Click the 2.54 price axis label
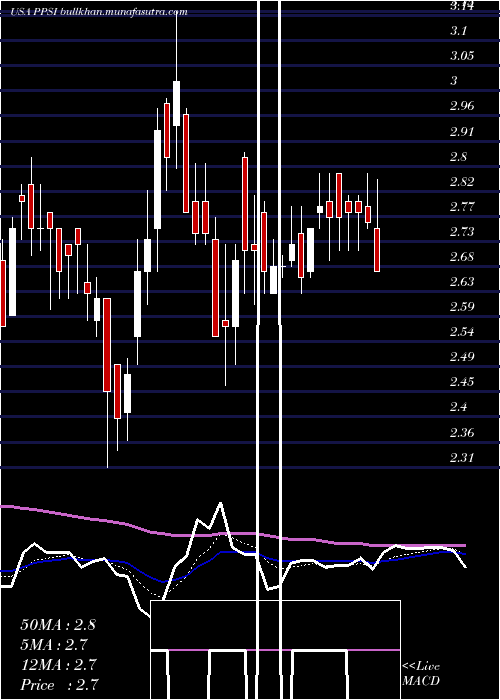The width and height of the screenshot is (500, 700). [x=462, y=332]
